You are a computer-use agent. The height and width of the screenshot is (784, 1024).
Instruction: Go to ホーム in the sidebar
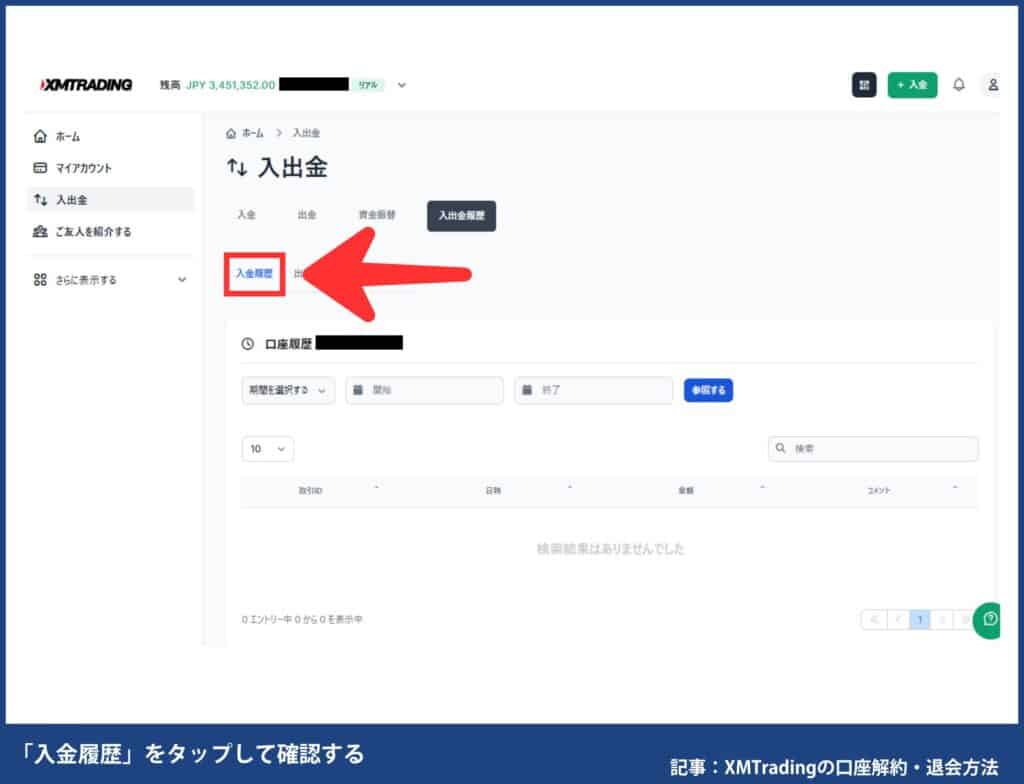(111, 137)
